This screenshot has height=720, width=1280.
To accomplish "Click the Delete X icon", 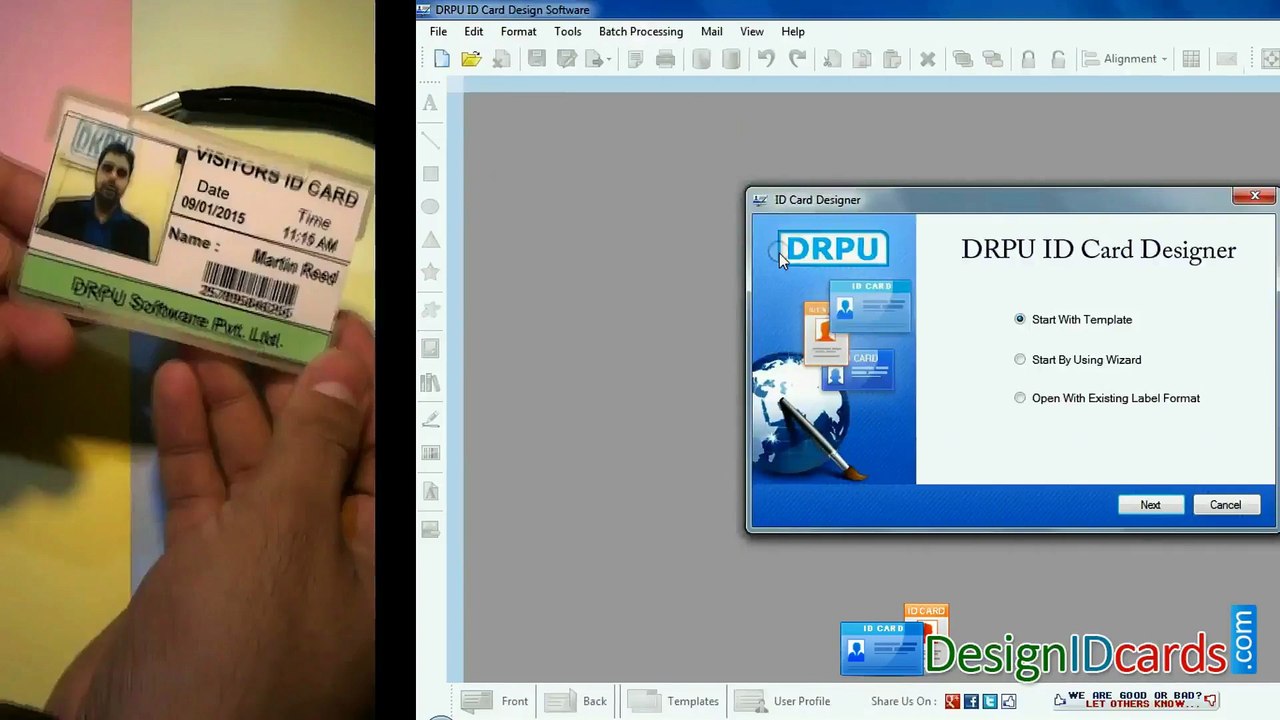I will pyautogui.click(x=928, y=59).
